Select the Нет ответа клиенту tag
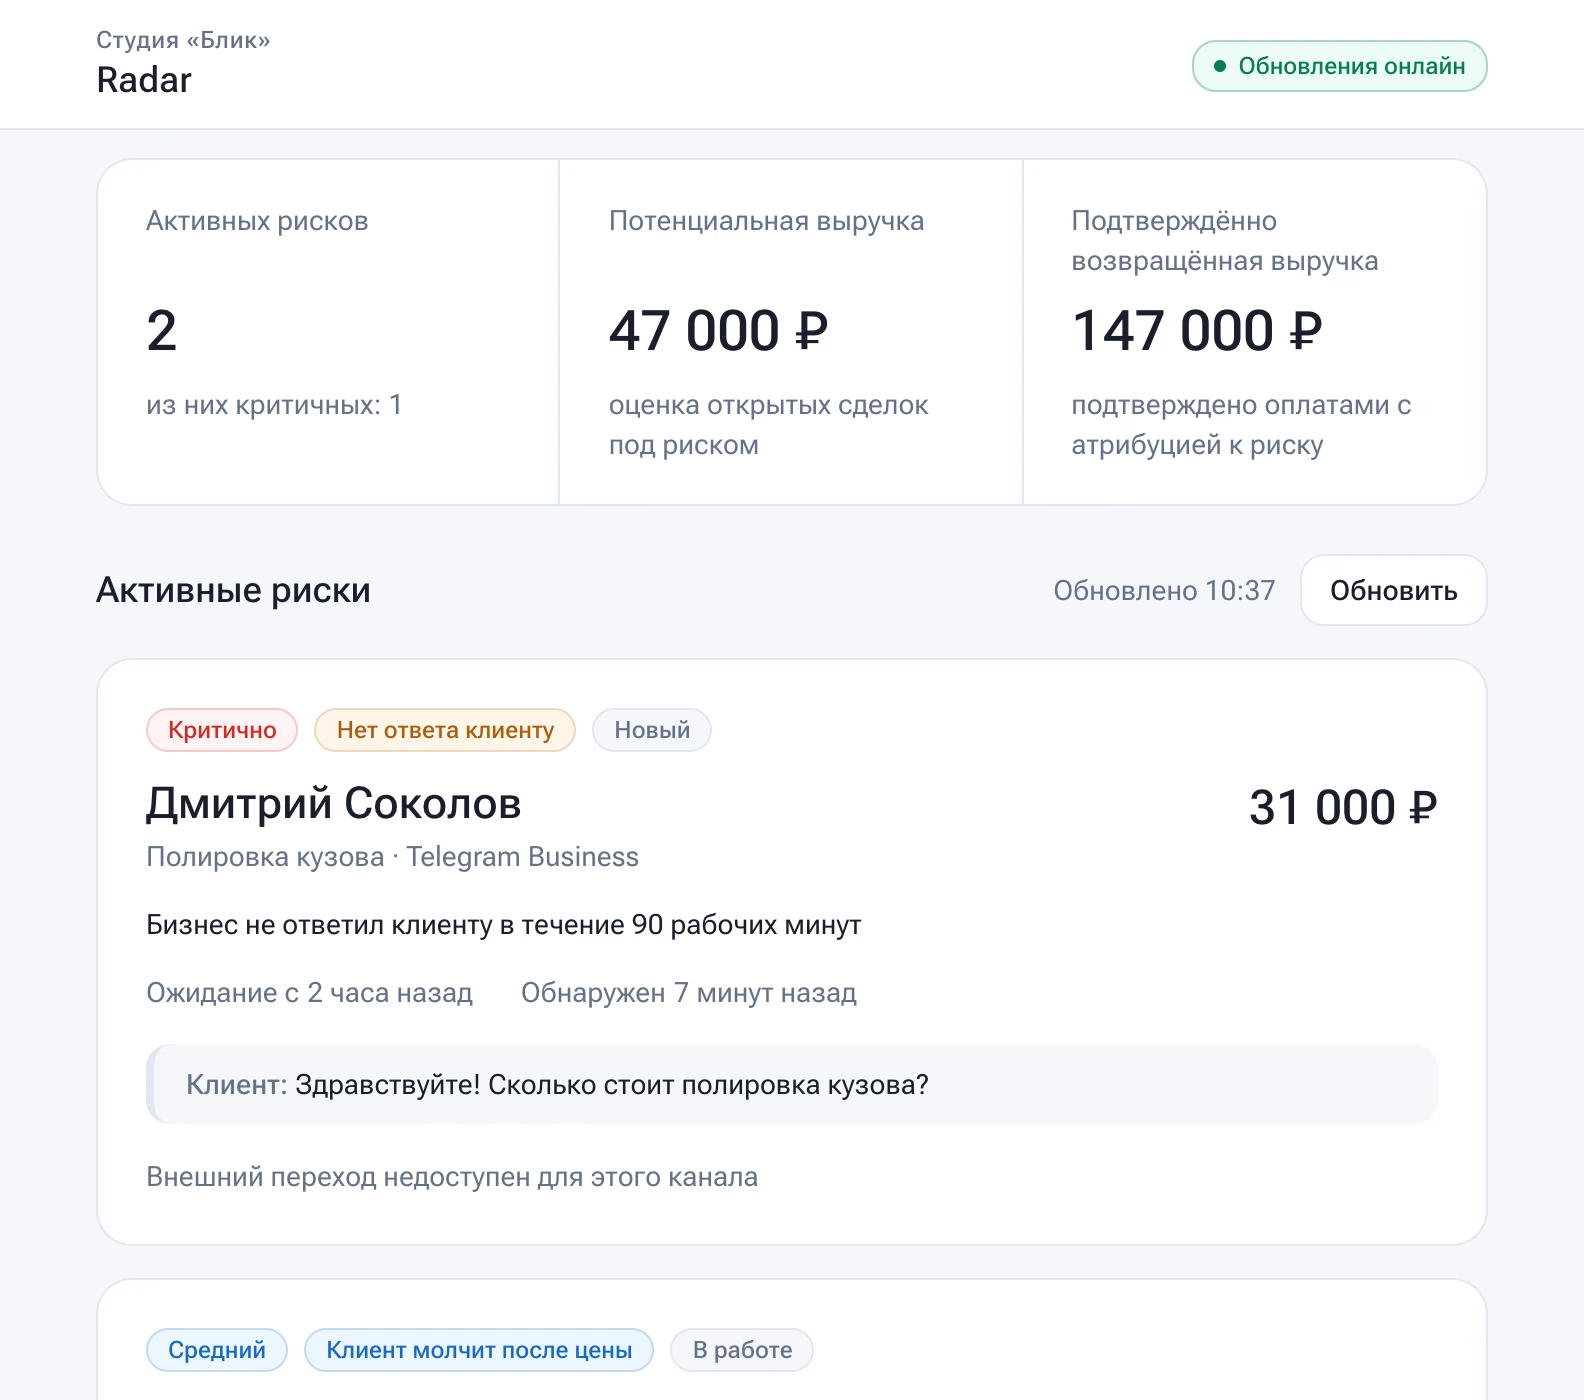 click(445, 730)
